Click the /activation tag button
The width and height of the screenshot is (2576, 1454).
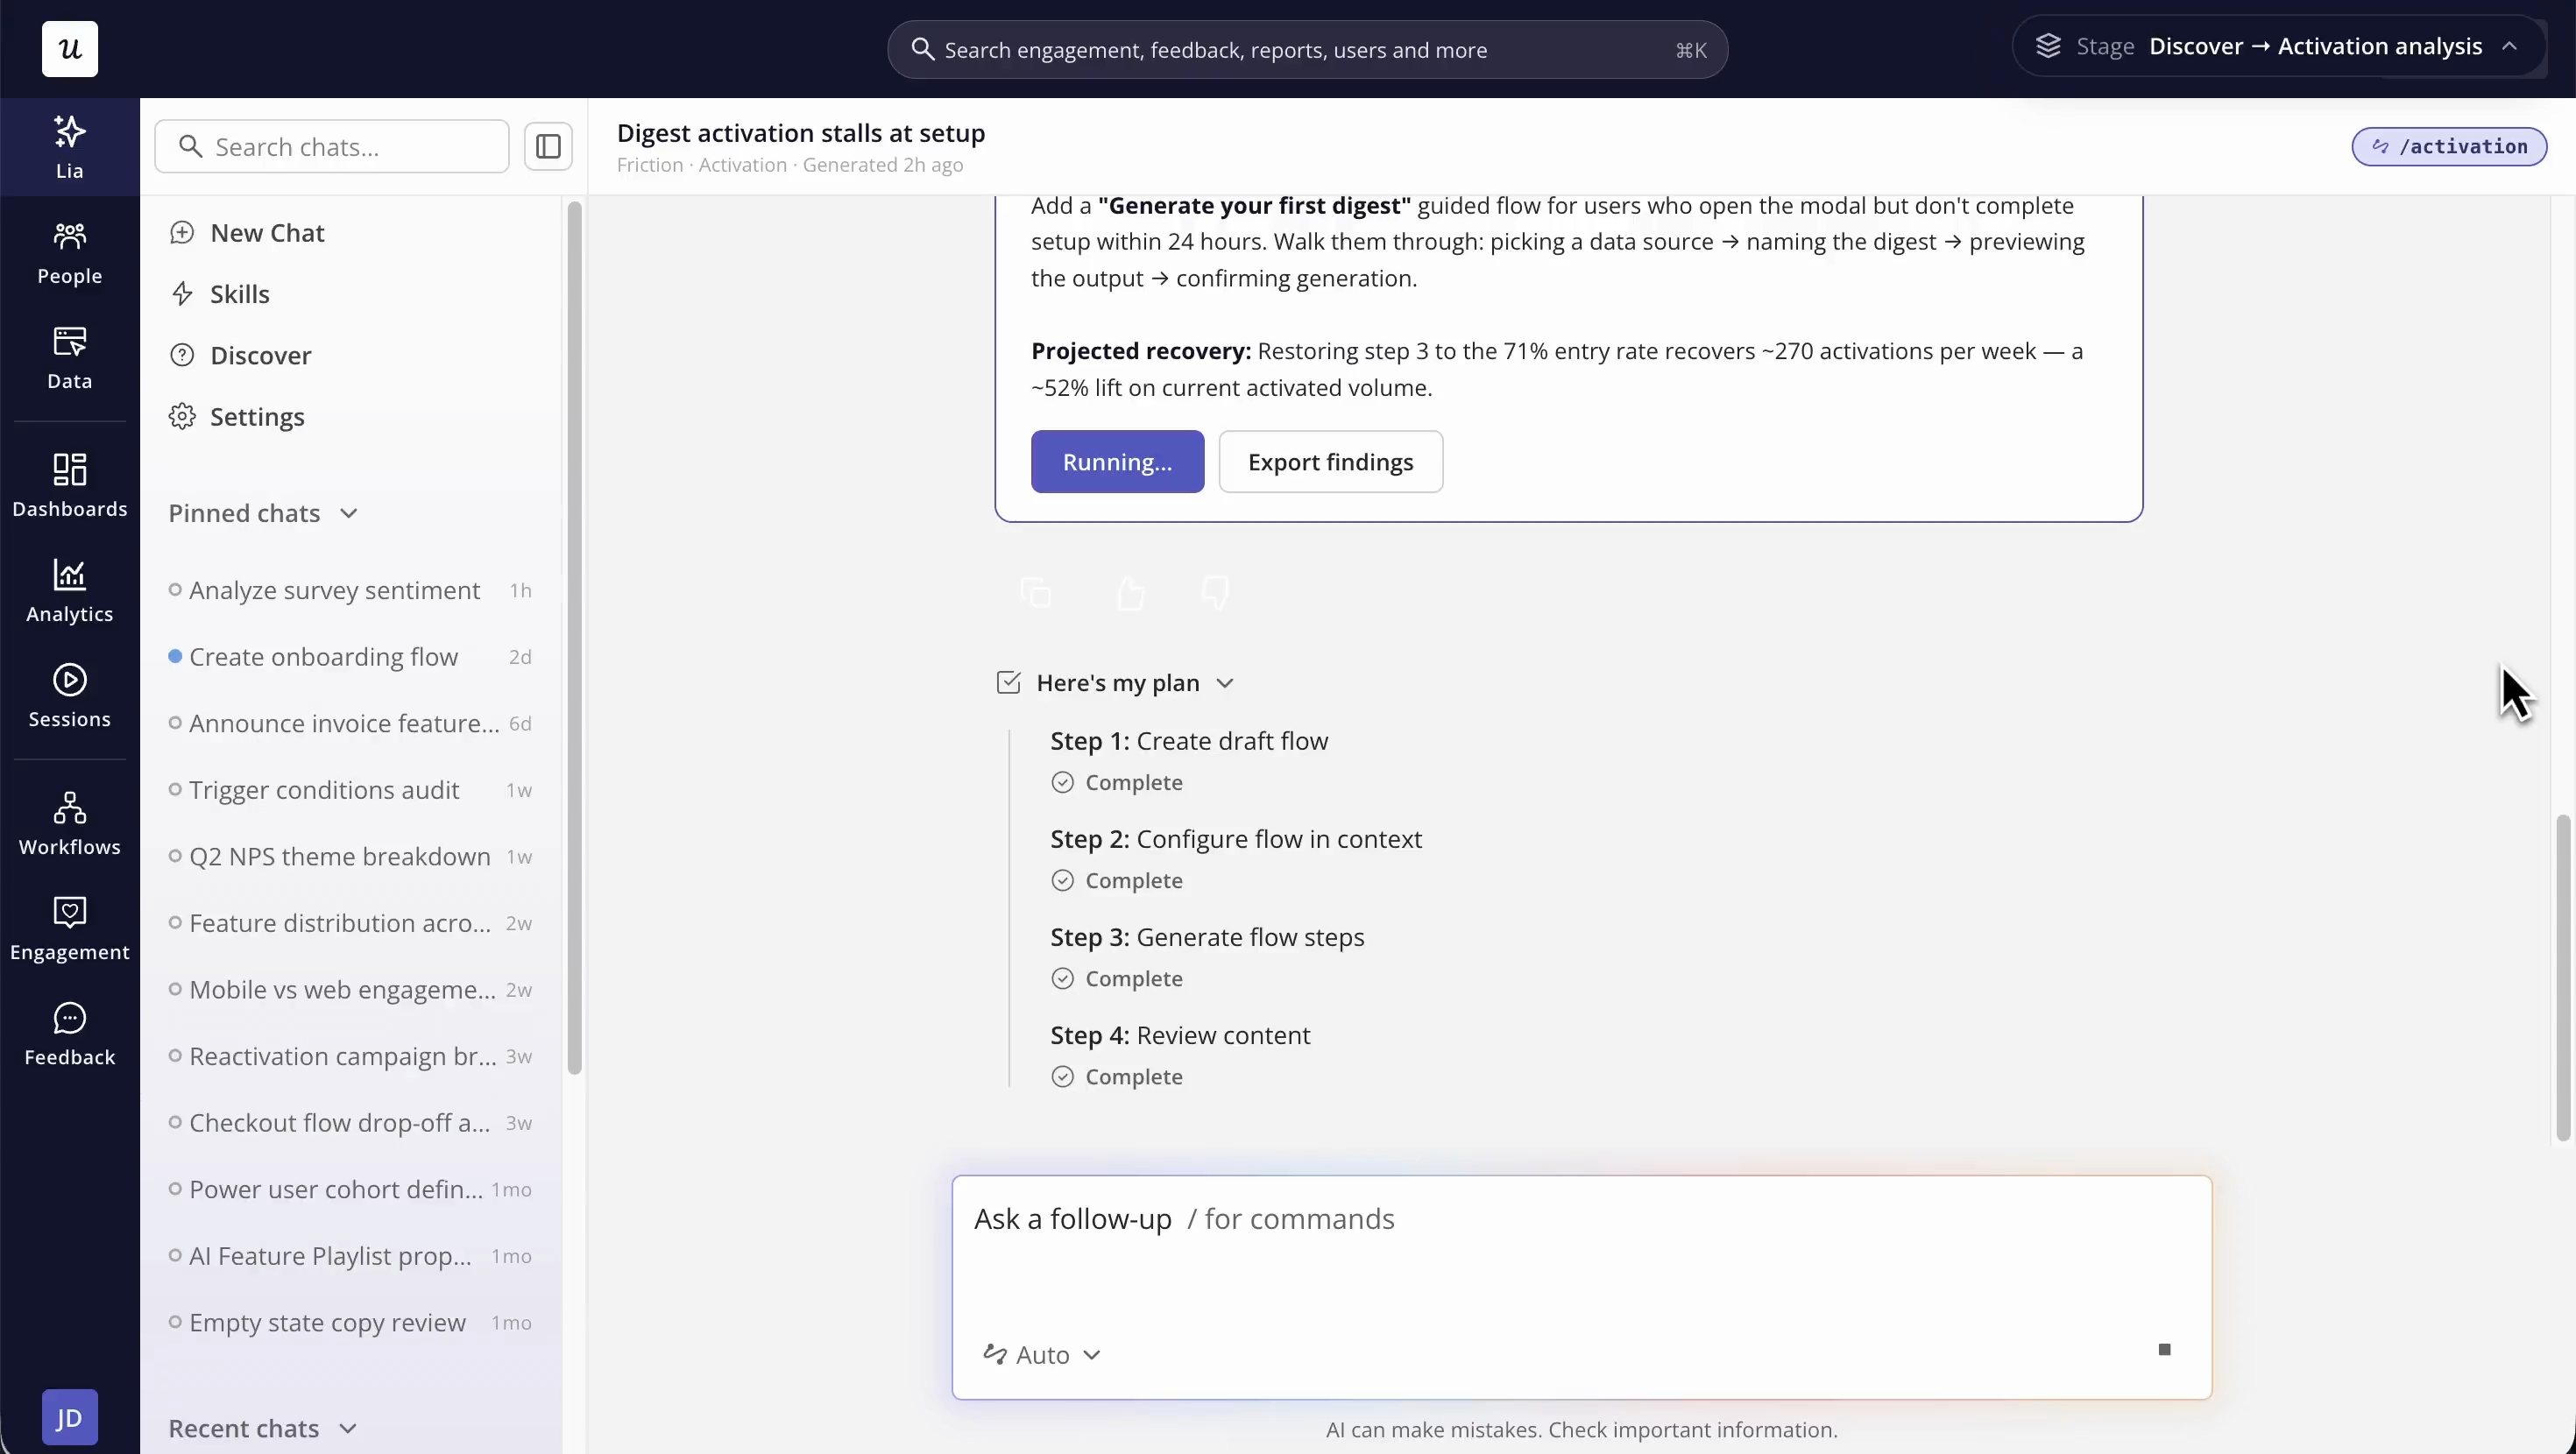(2449, 147)
